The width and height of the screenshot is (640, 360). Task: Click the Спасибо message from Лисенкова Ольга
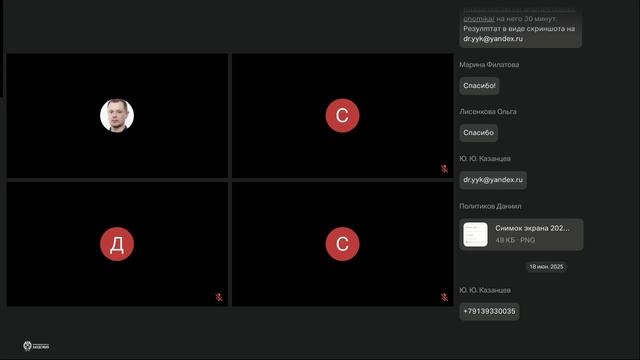tap(478, 133)
